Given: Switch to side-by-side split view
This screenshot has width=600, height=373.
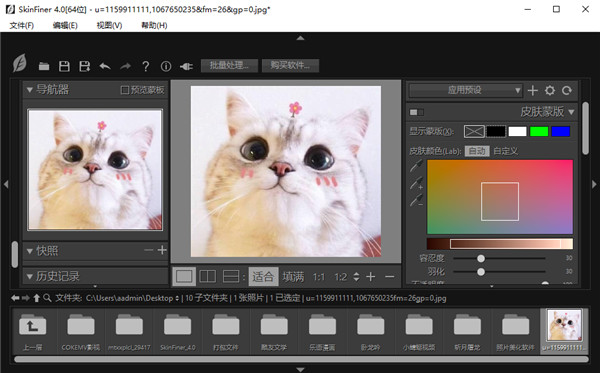Looking at the screenshot, I should 208,276.
